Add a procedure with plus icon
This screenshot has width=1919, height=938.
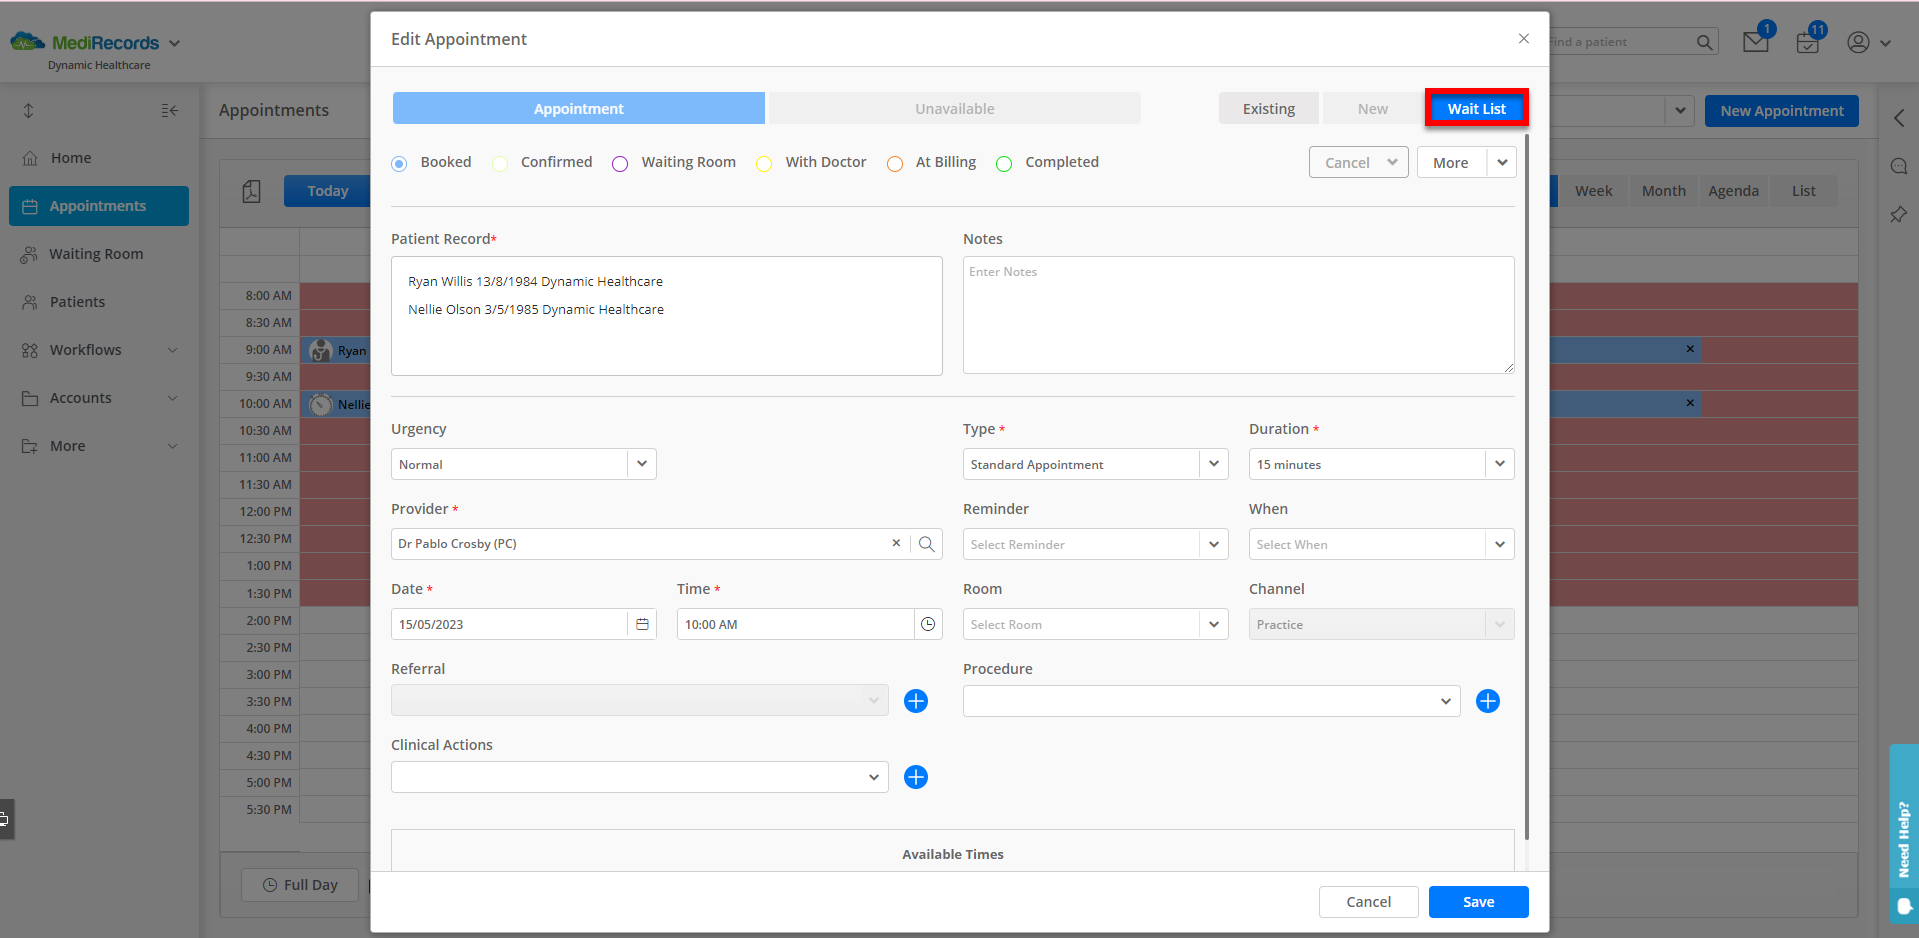pos(1488,701)
